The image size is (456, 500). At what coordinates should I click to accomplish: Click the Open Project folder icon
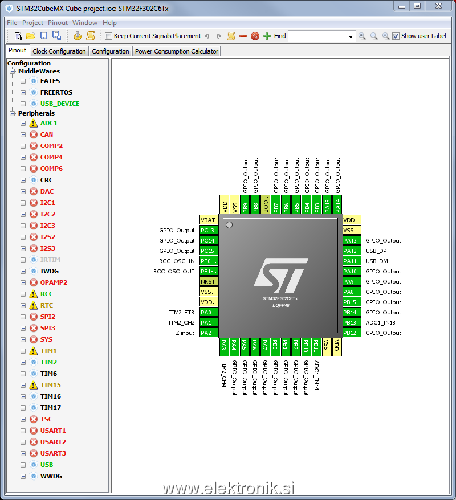click(x=30, y=36)
